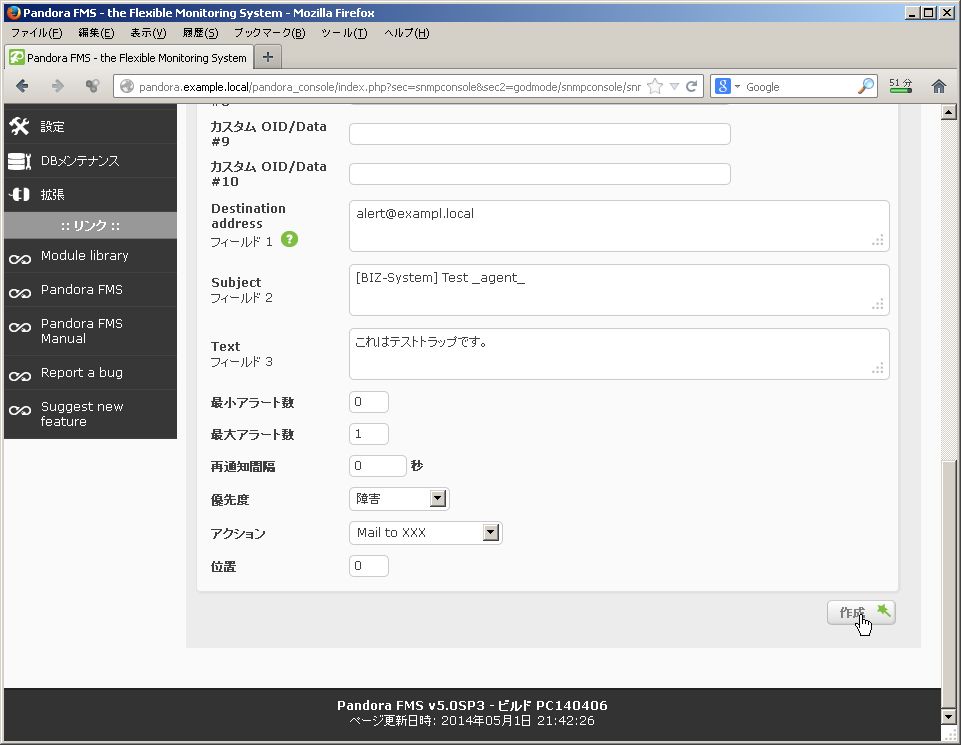Click the カスタム OID/Data #9 field
Viewport: 961px width, 745px height.
click(x=540, y=134)
